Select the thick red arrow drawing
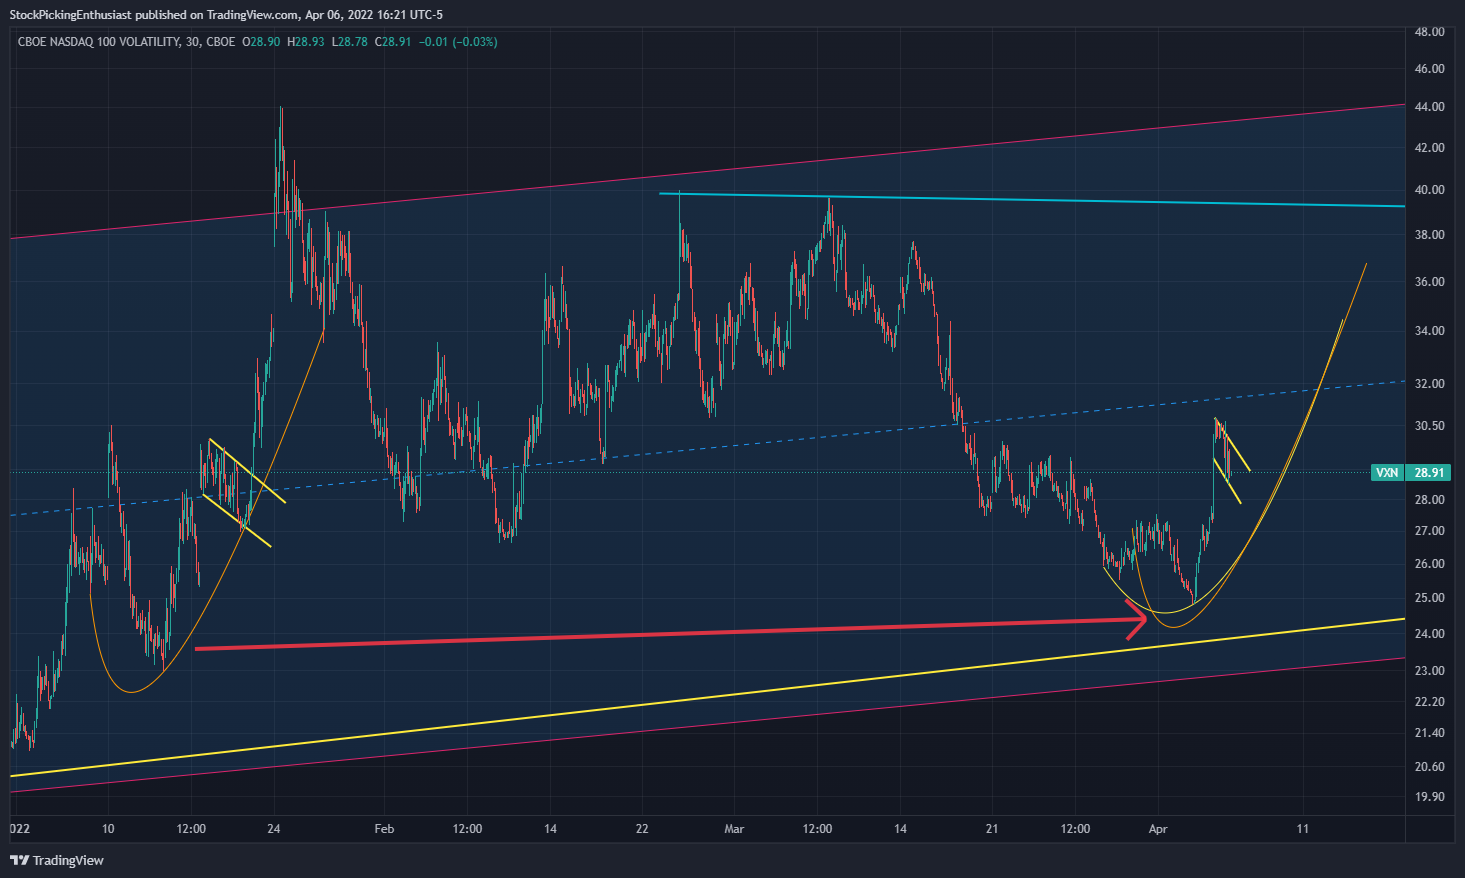Screen dimensions: 1465x878 [670, 633]
